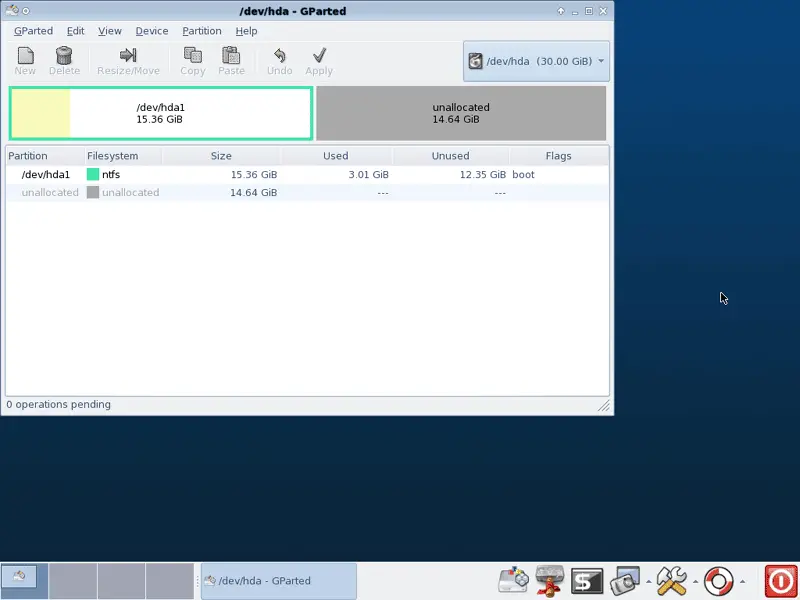The image size is (800, 600).
Task: Click the 14.64 GiB size cell in list
Action: coord(254,193)
